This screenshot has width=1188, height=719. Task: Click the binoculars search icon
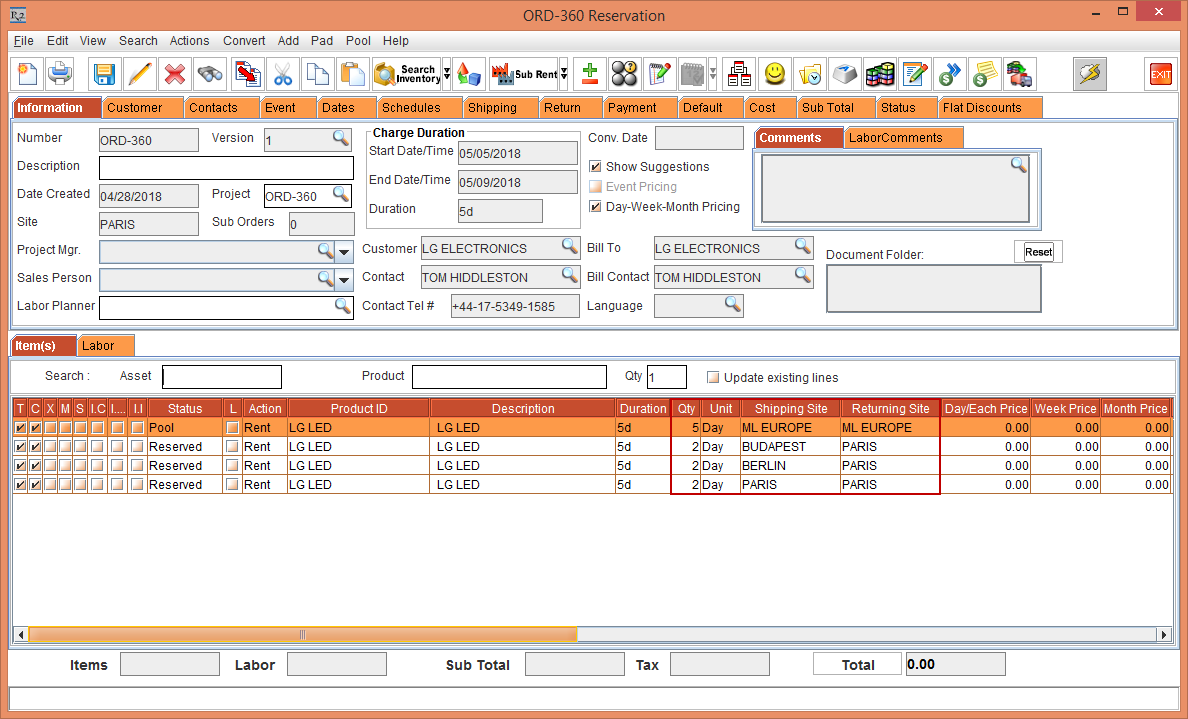(209, 74)
